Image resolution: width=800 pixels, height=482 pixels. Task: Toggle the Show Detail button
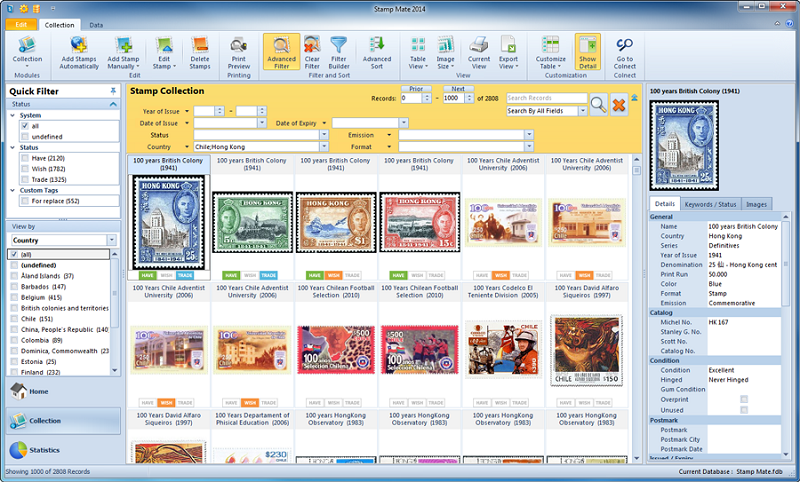coord(588,52)
